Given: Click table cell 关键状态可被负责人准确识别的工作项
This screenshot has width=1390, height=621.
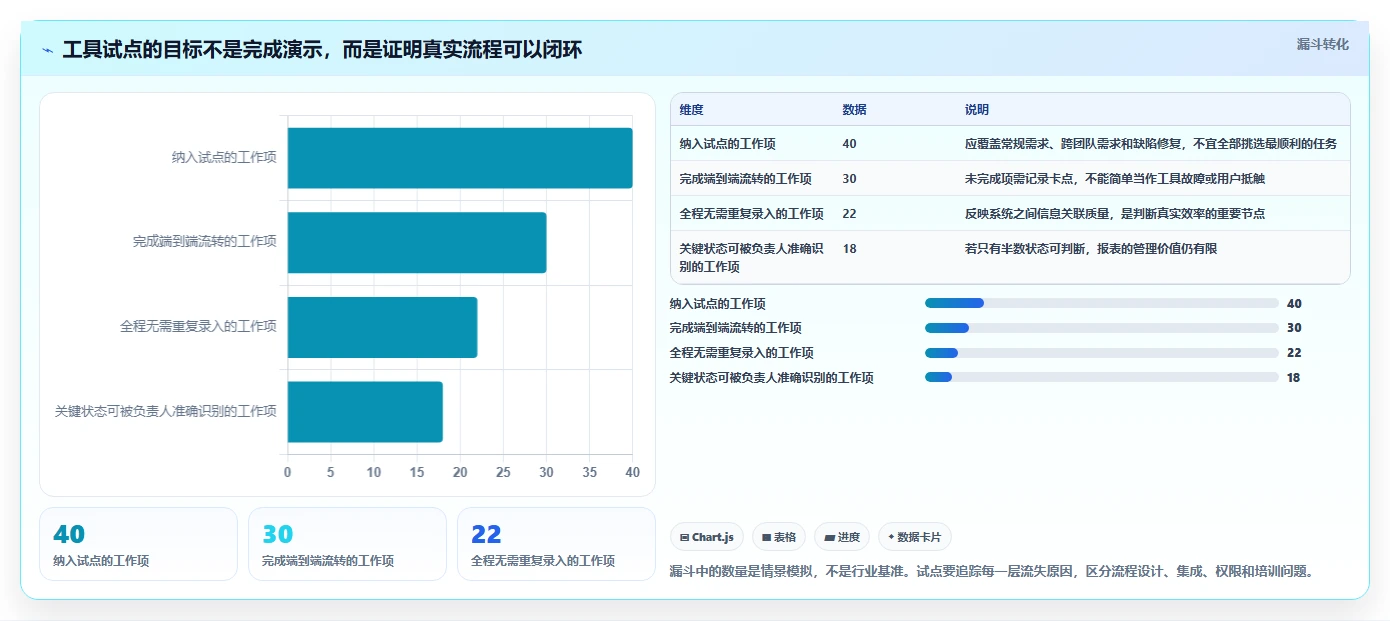Looking at the screenshot, I should 751,258.
